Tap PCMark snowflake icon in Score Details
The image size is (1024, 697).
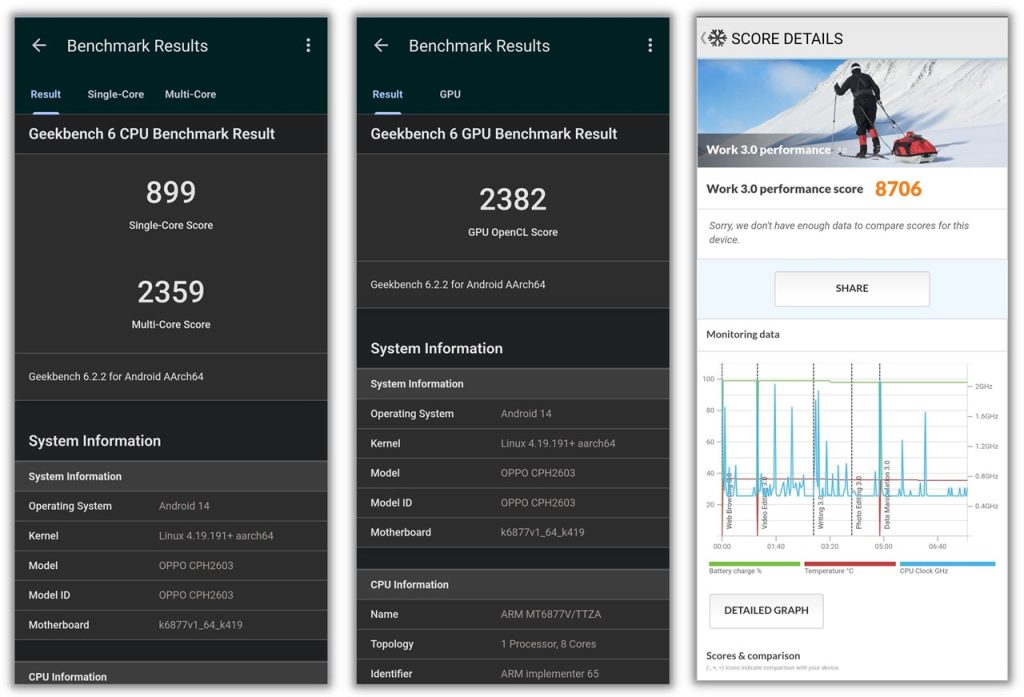(717, 38)
